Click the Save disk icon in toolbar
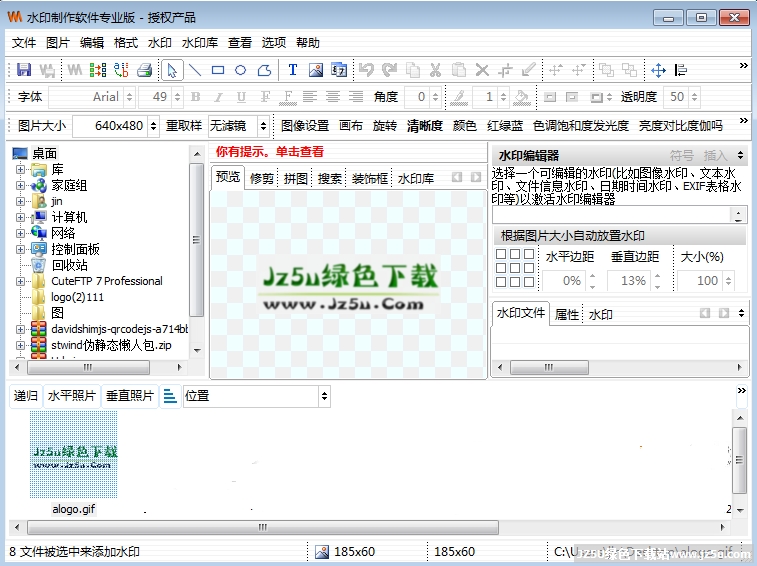Viewport: 757px width, 566px height. tap(24, 70)
